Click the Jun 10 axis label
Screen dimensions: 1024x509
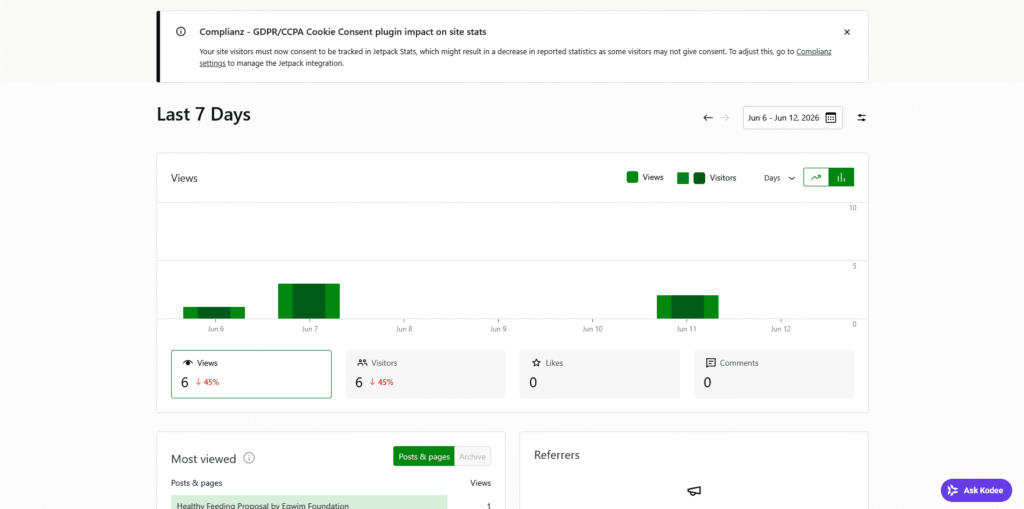pyautogui.click(x=592, y=329)
